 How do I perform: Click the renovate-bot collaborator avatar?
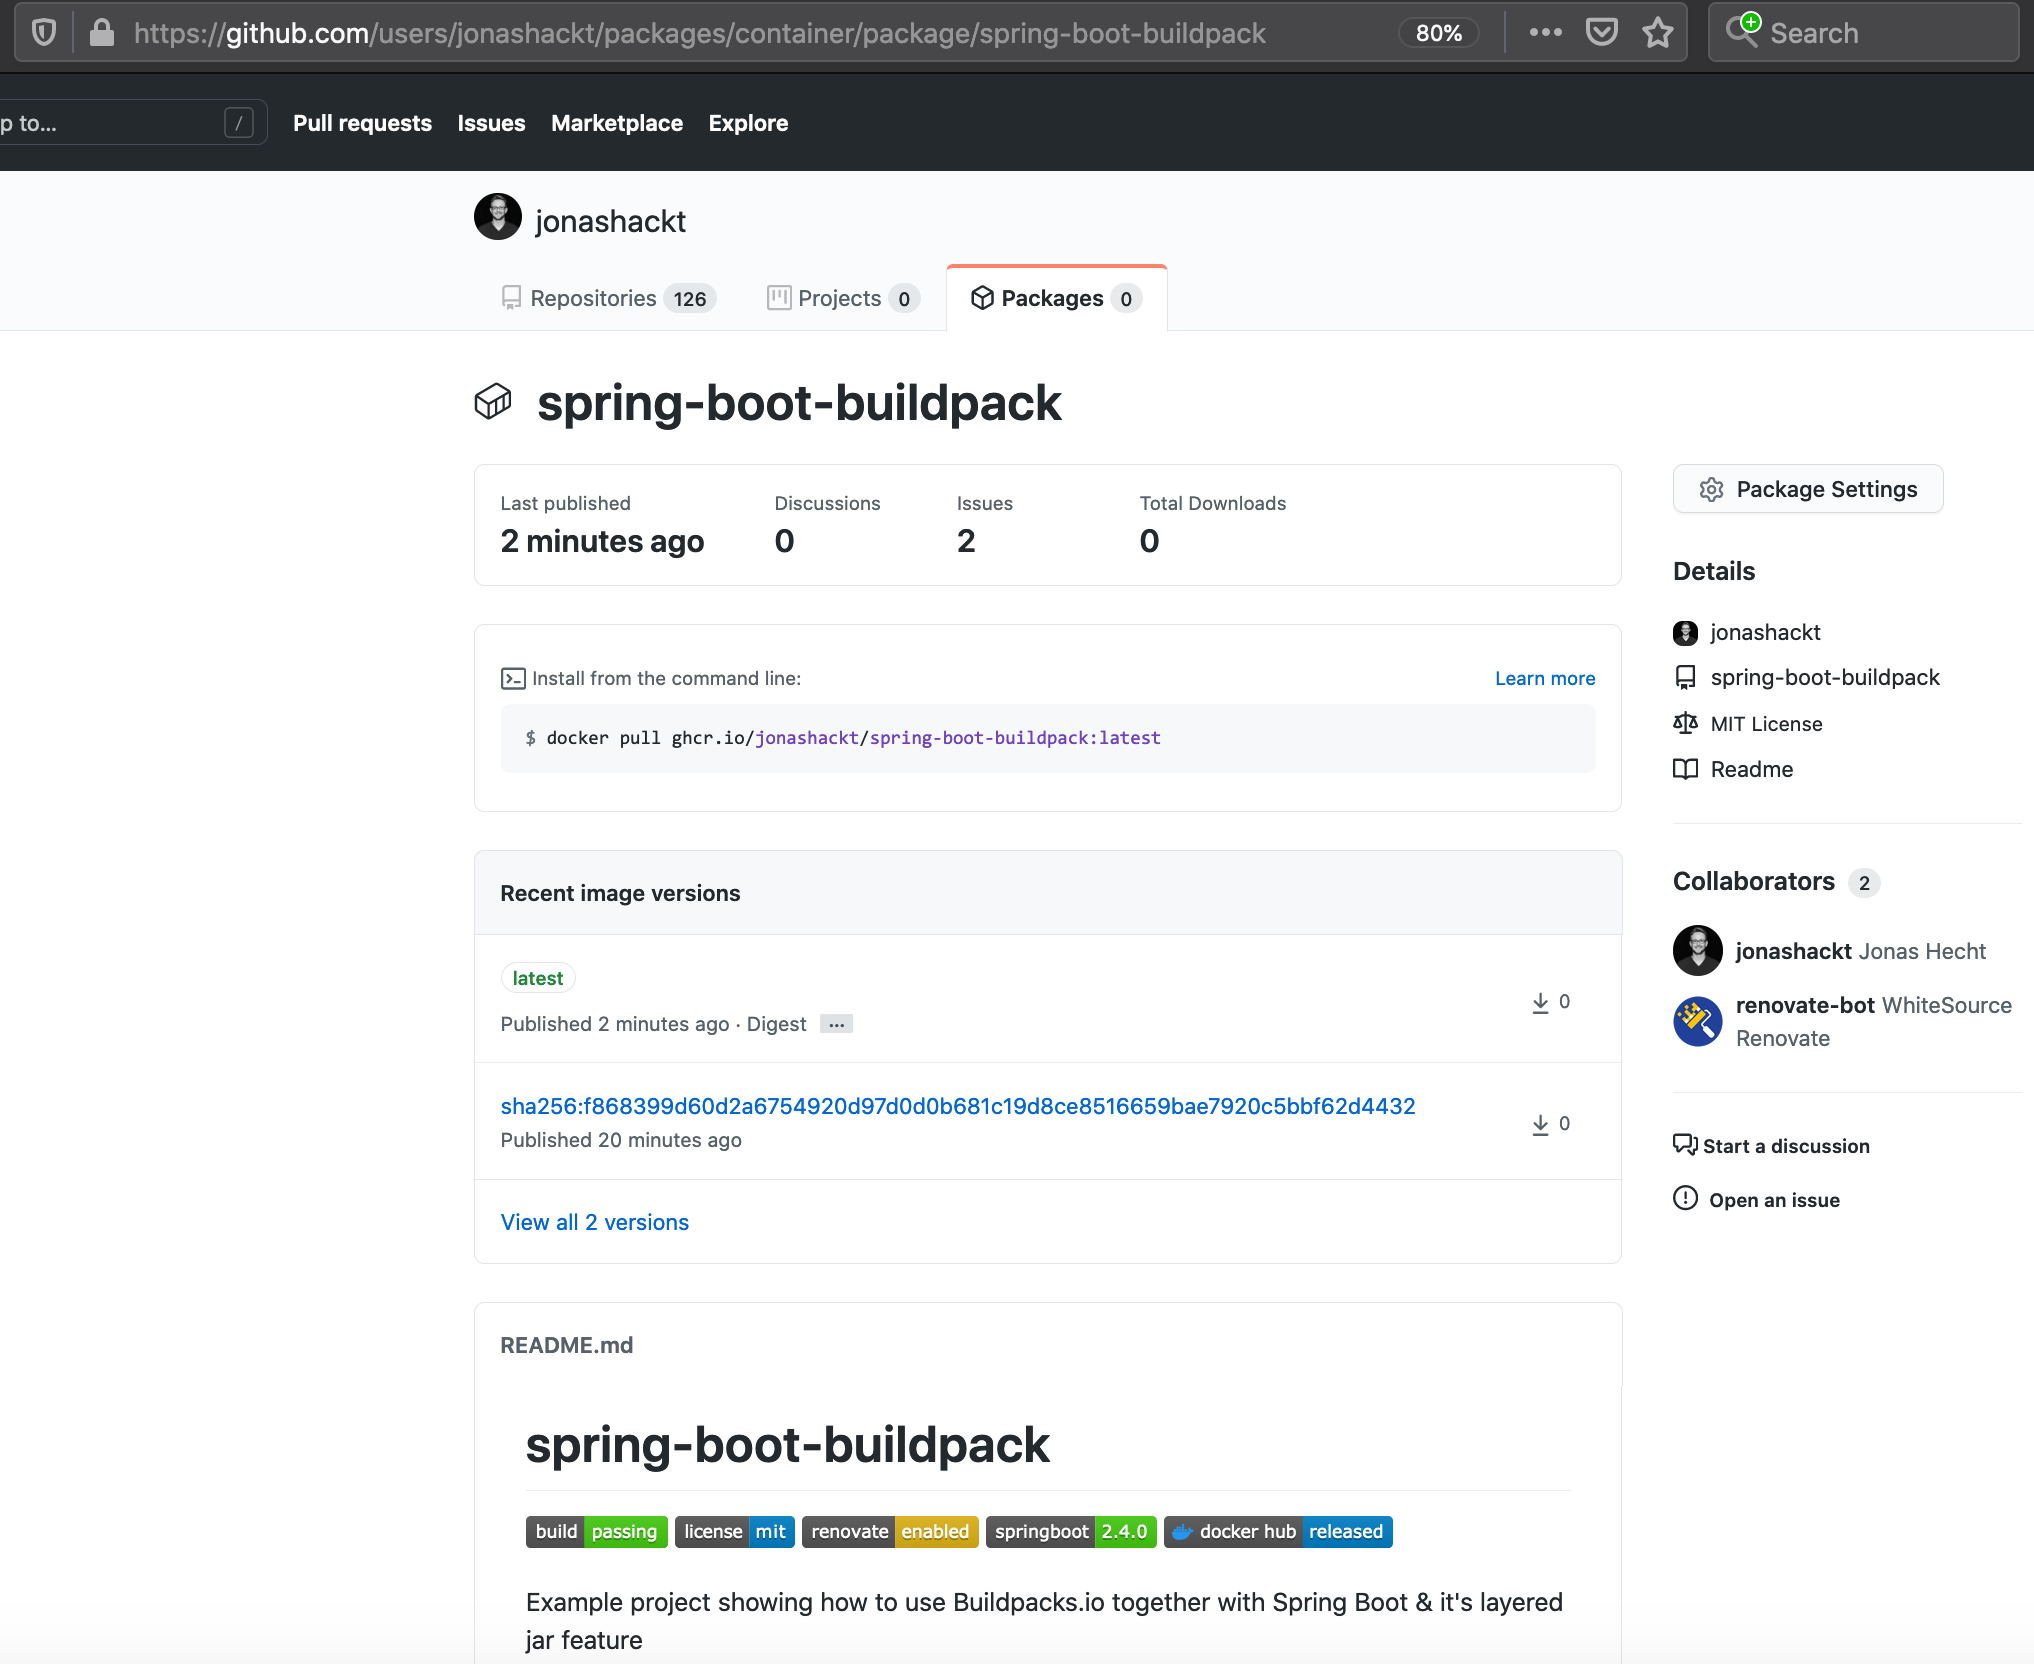1697,1021
